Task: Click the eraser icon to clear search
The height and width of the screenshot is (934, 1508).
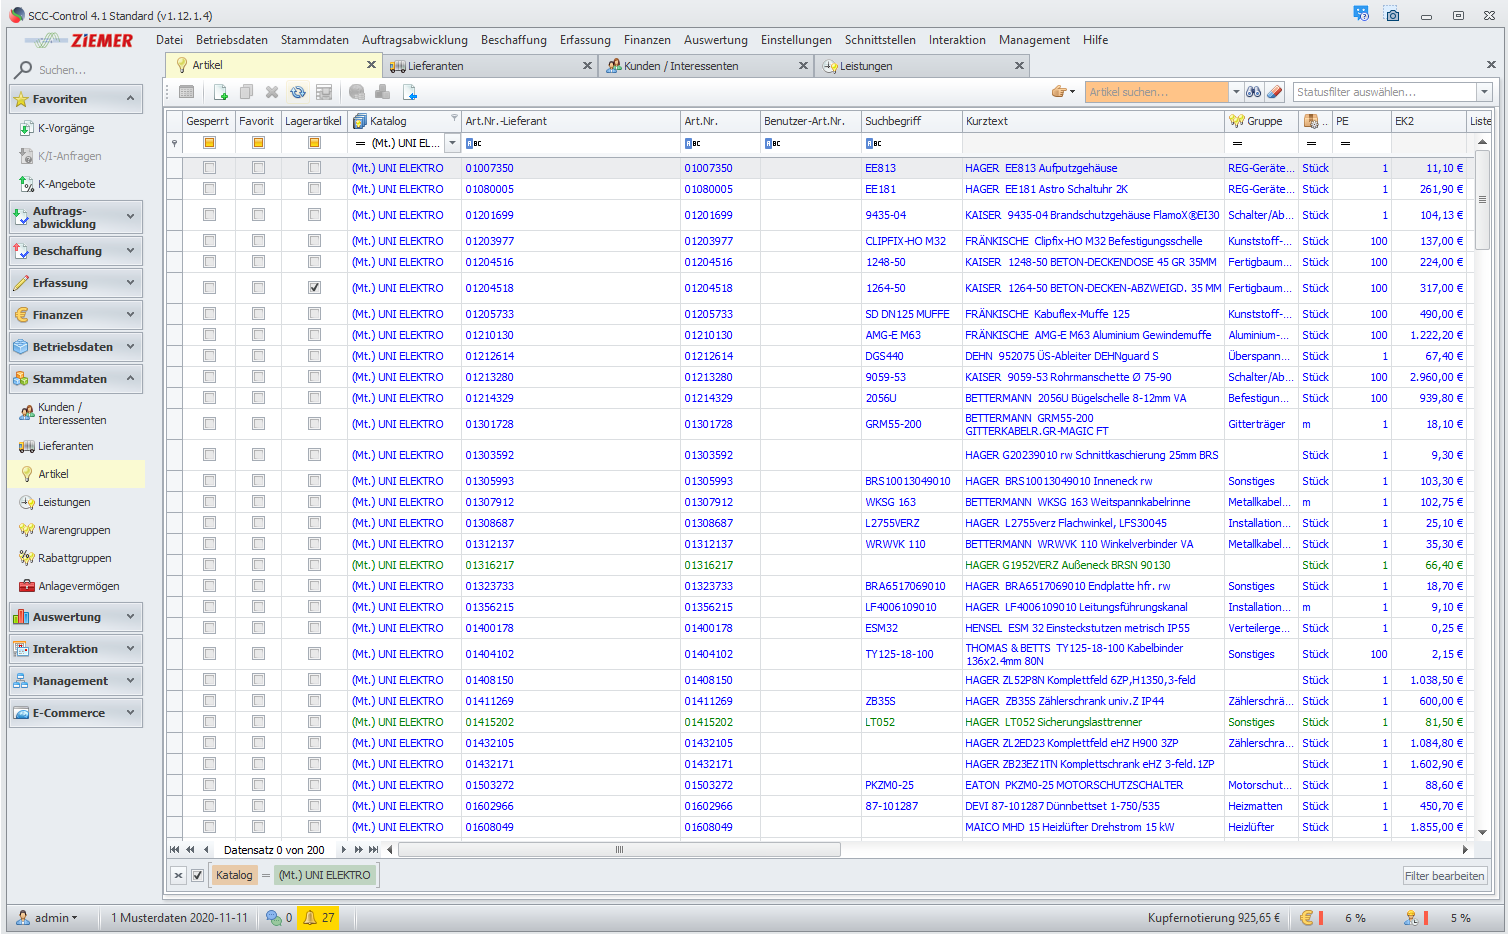Action: point(1274,92)
